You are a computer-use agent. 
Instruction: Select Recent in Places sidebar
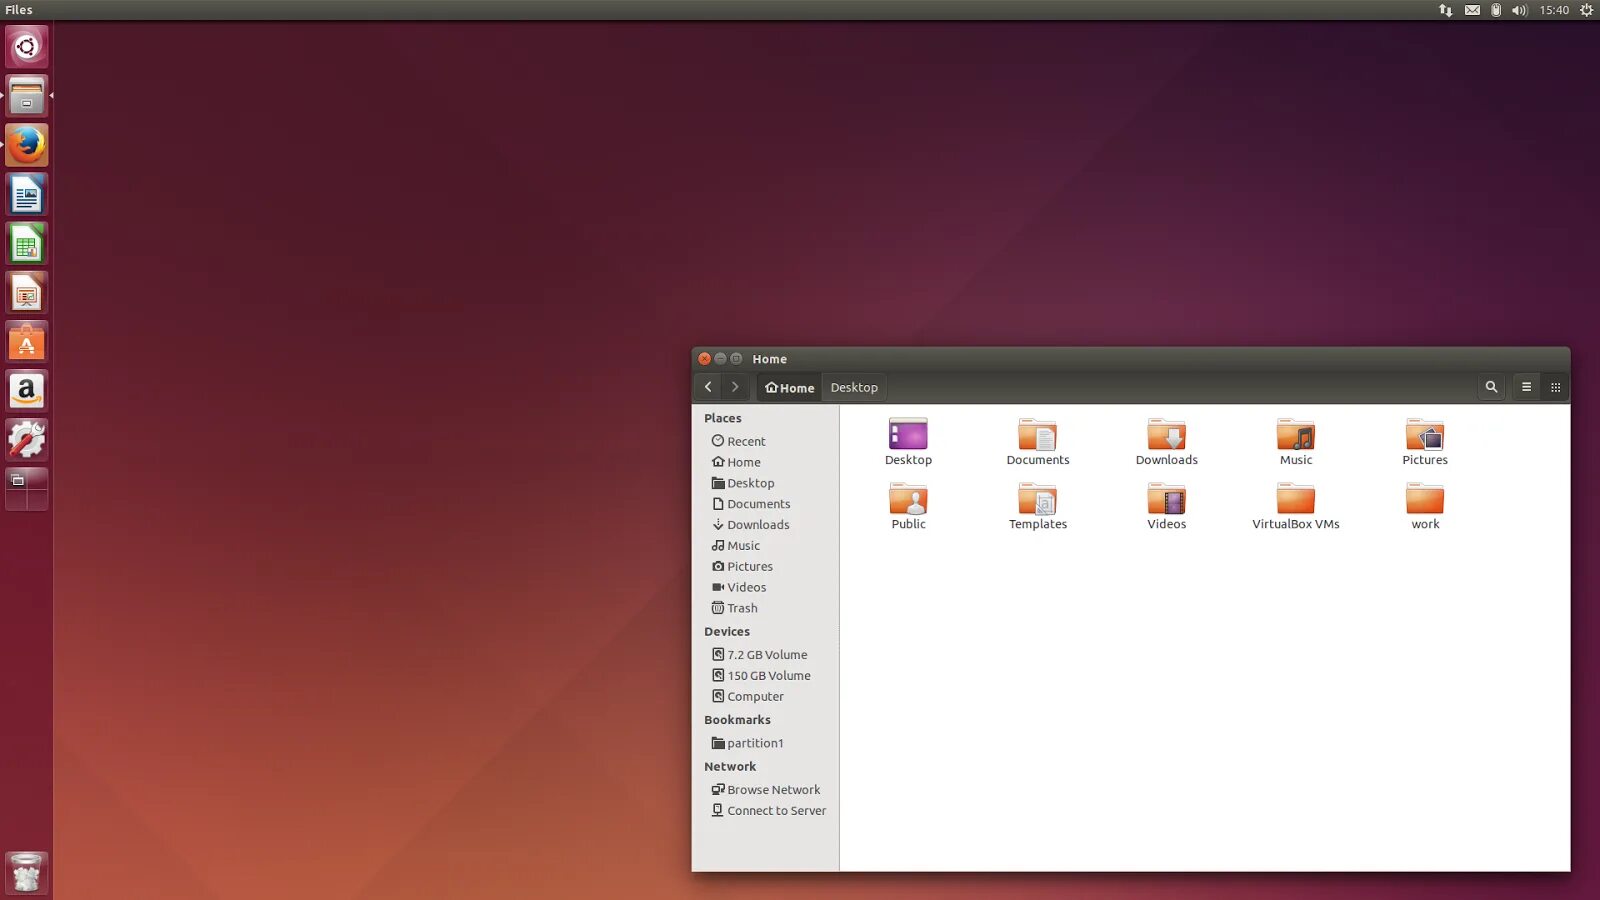coord(738,441)
